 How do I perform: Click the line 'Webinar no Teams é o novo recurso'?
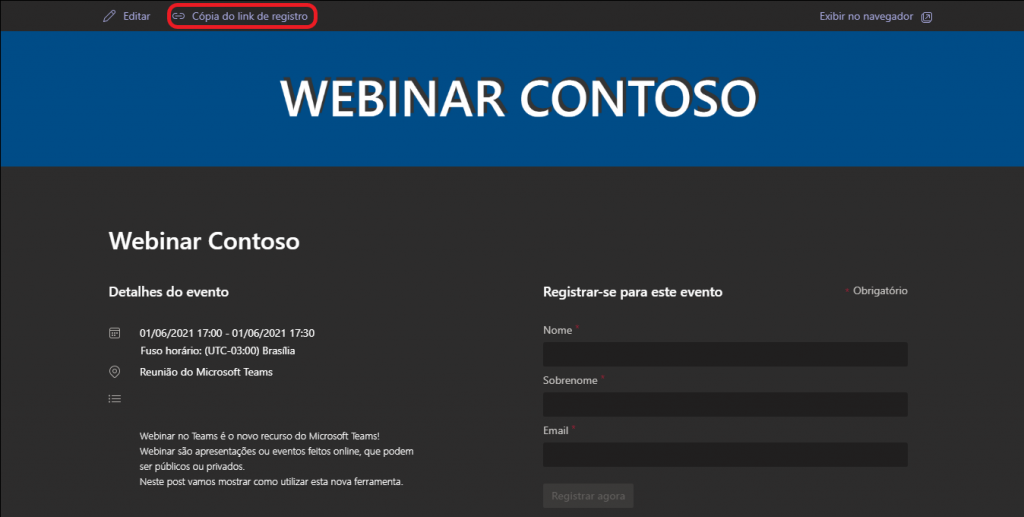coord(259,436)
